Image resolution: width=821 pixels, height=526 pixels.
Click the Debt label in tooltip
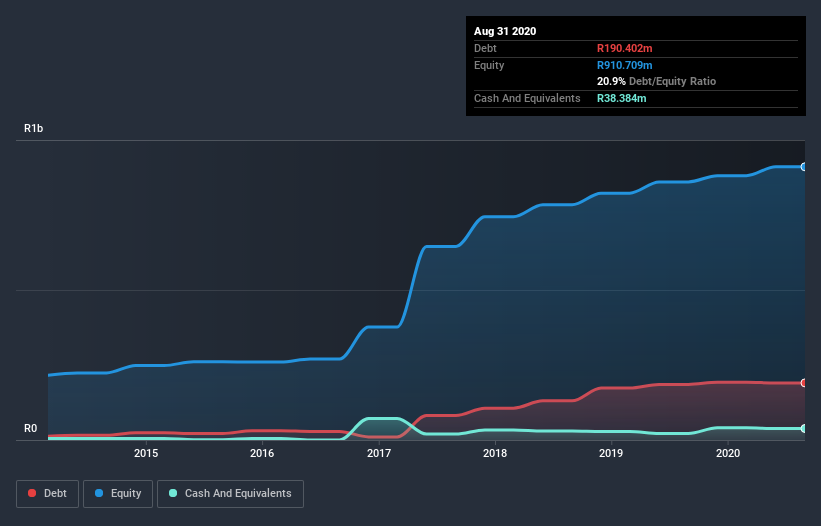click(x=485, y=48)
